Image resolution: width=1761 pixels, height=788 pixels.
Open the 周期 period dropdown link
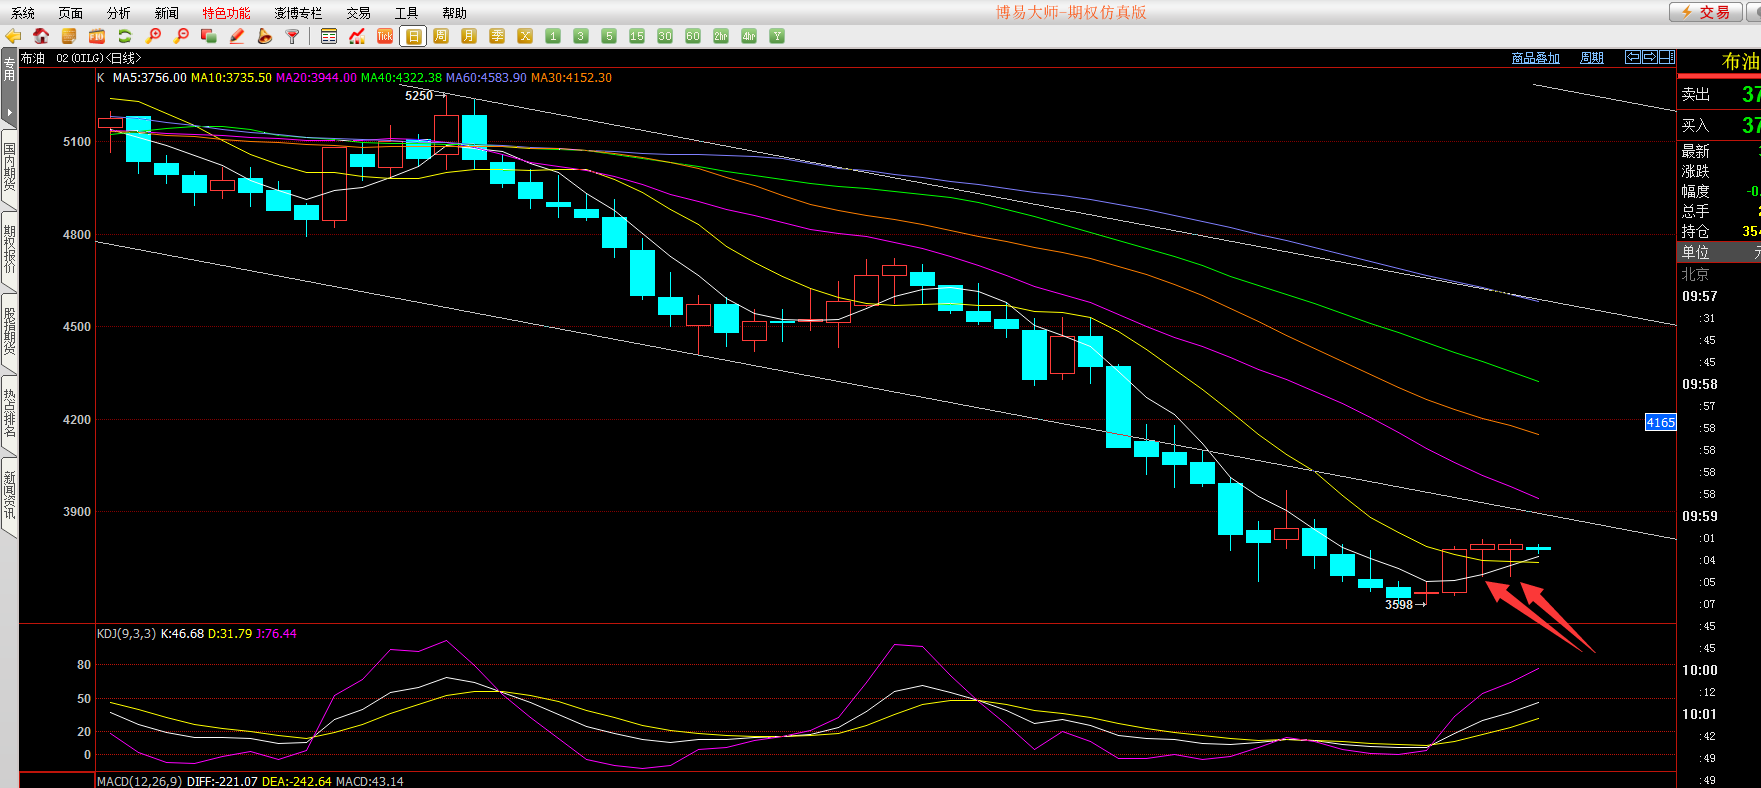pos(1591,58)
